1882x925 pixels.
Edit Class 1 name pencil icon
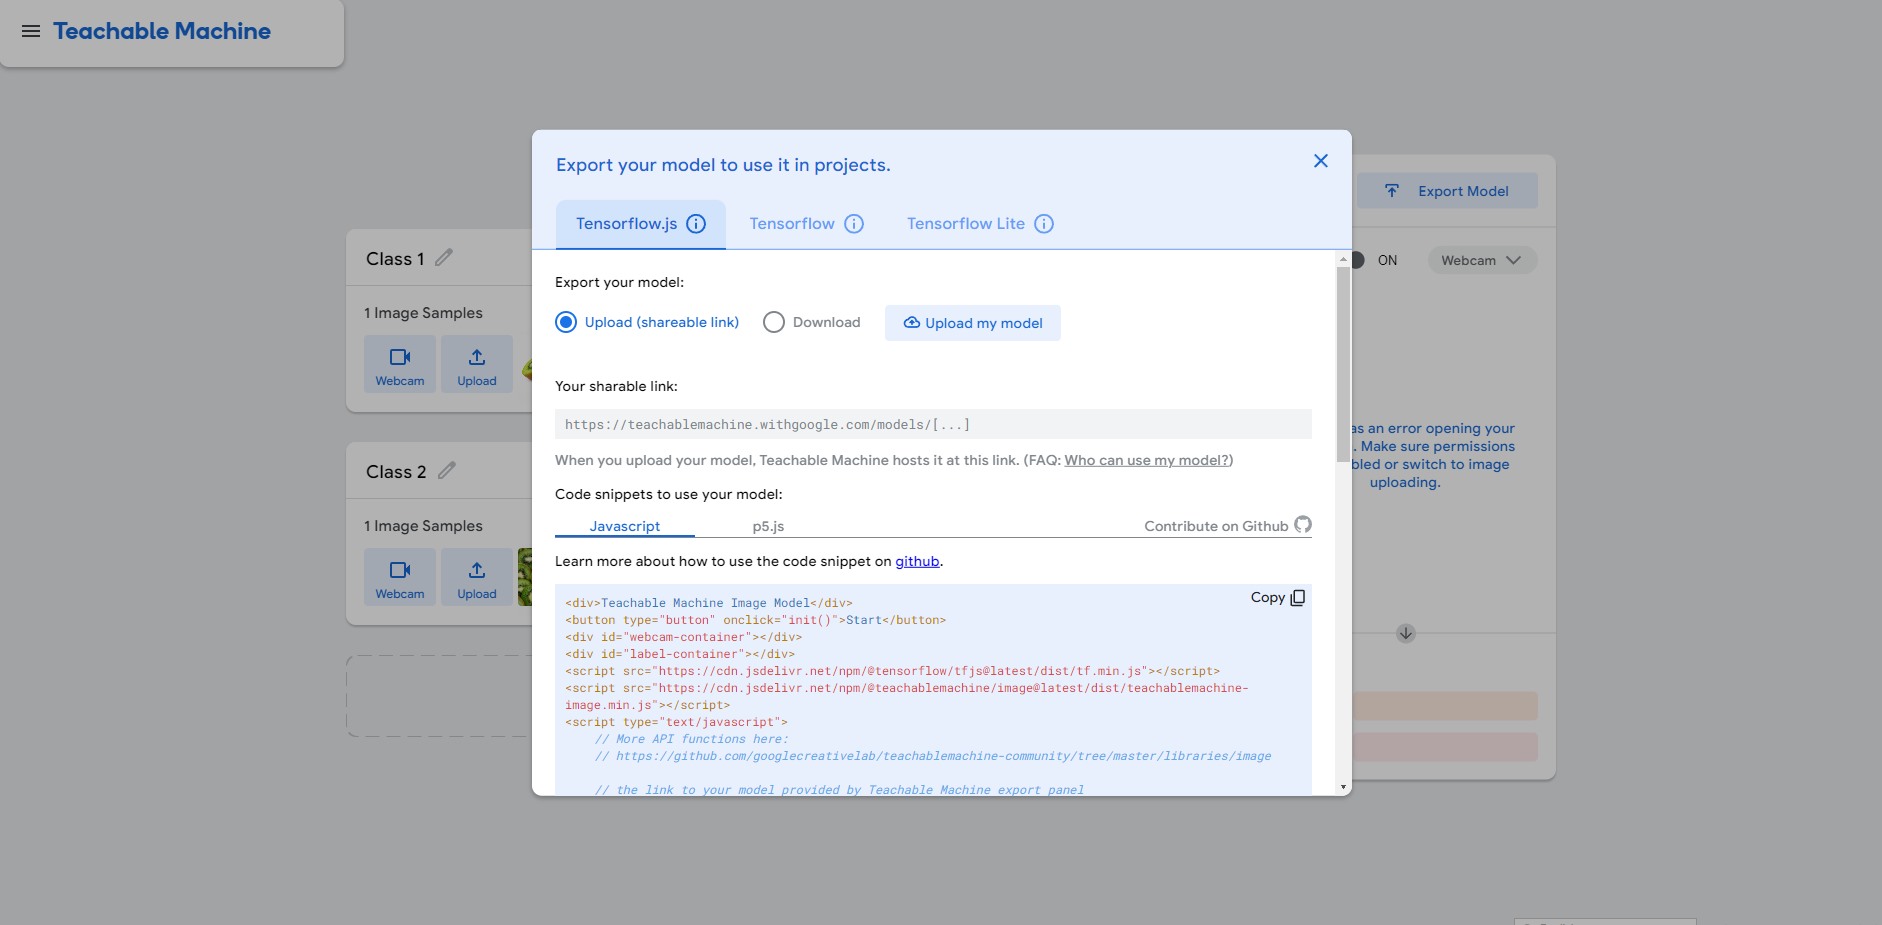tap(444, 258)
